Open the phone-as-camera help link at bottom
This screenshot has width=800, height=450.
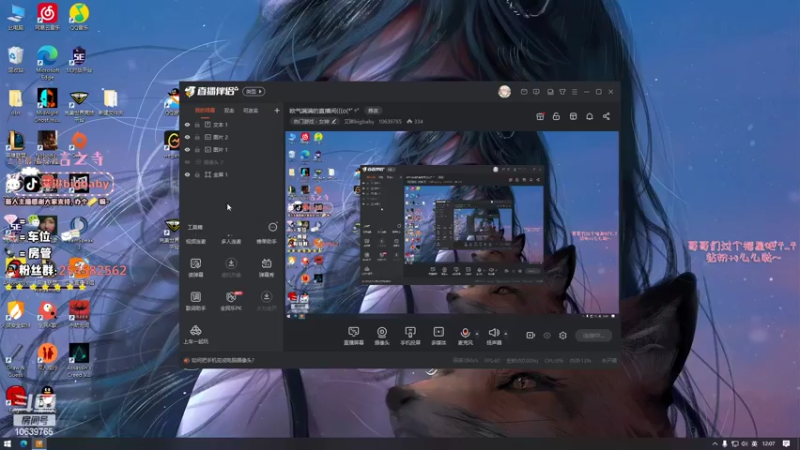click(x=222, y=360)
